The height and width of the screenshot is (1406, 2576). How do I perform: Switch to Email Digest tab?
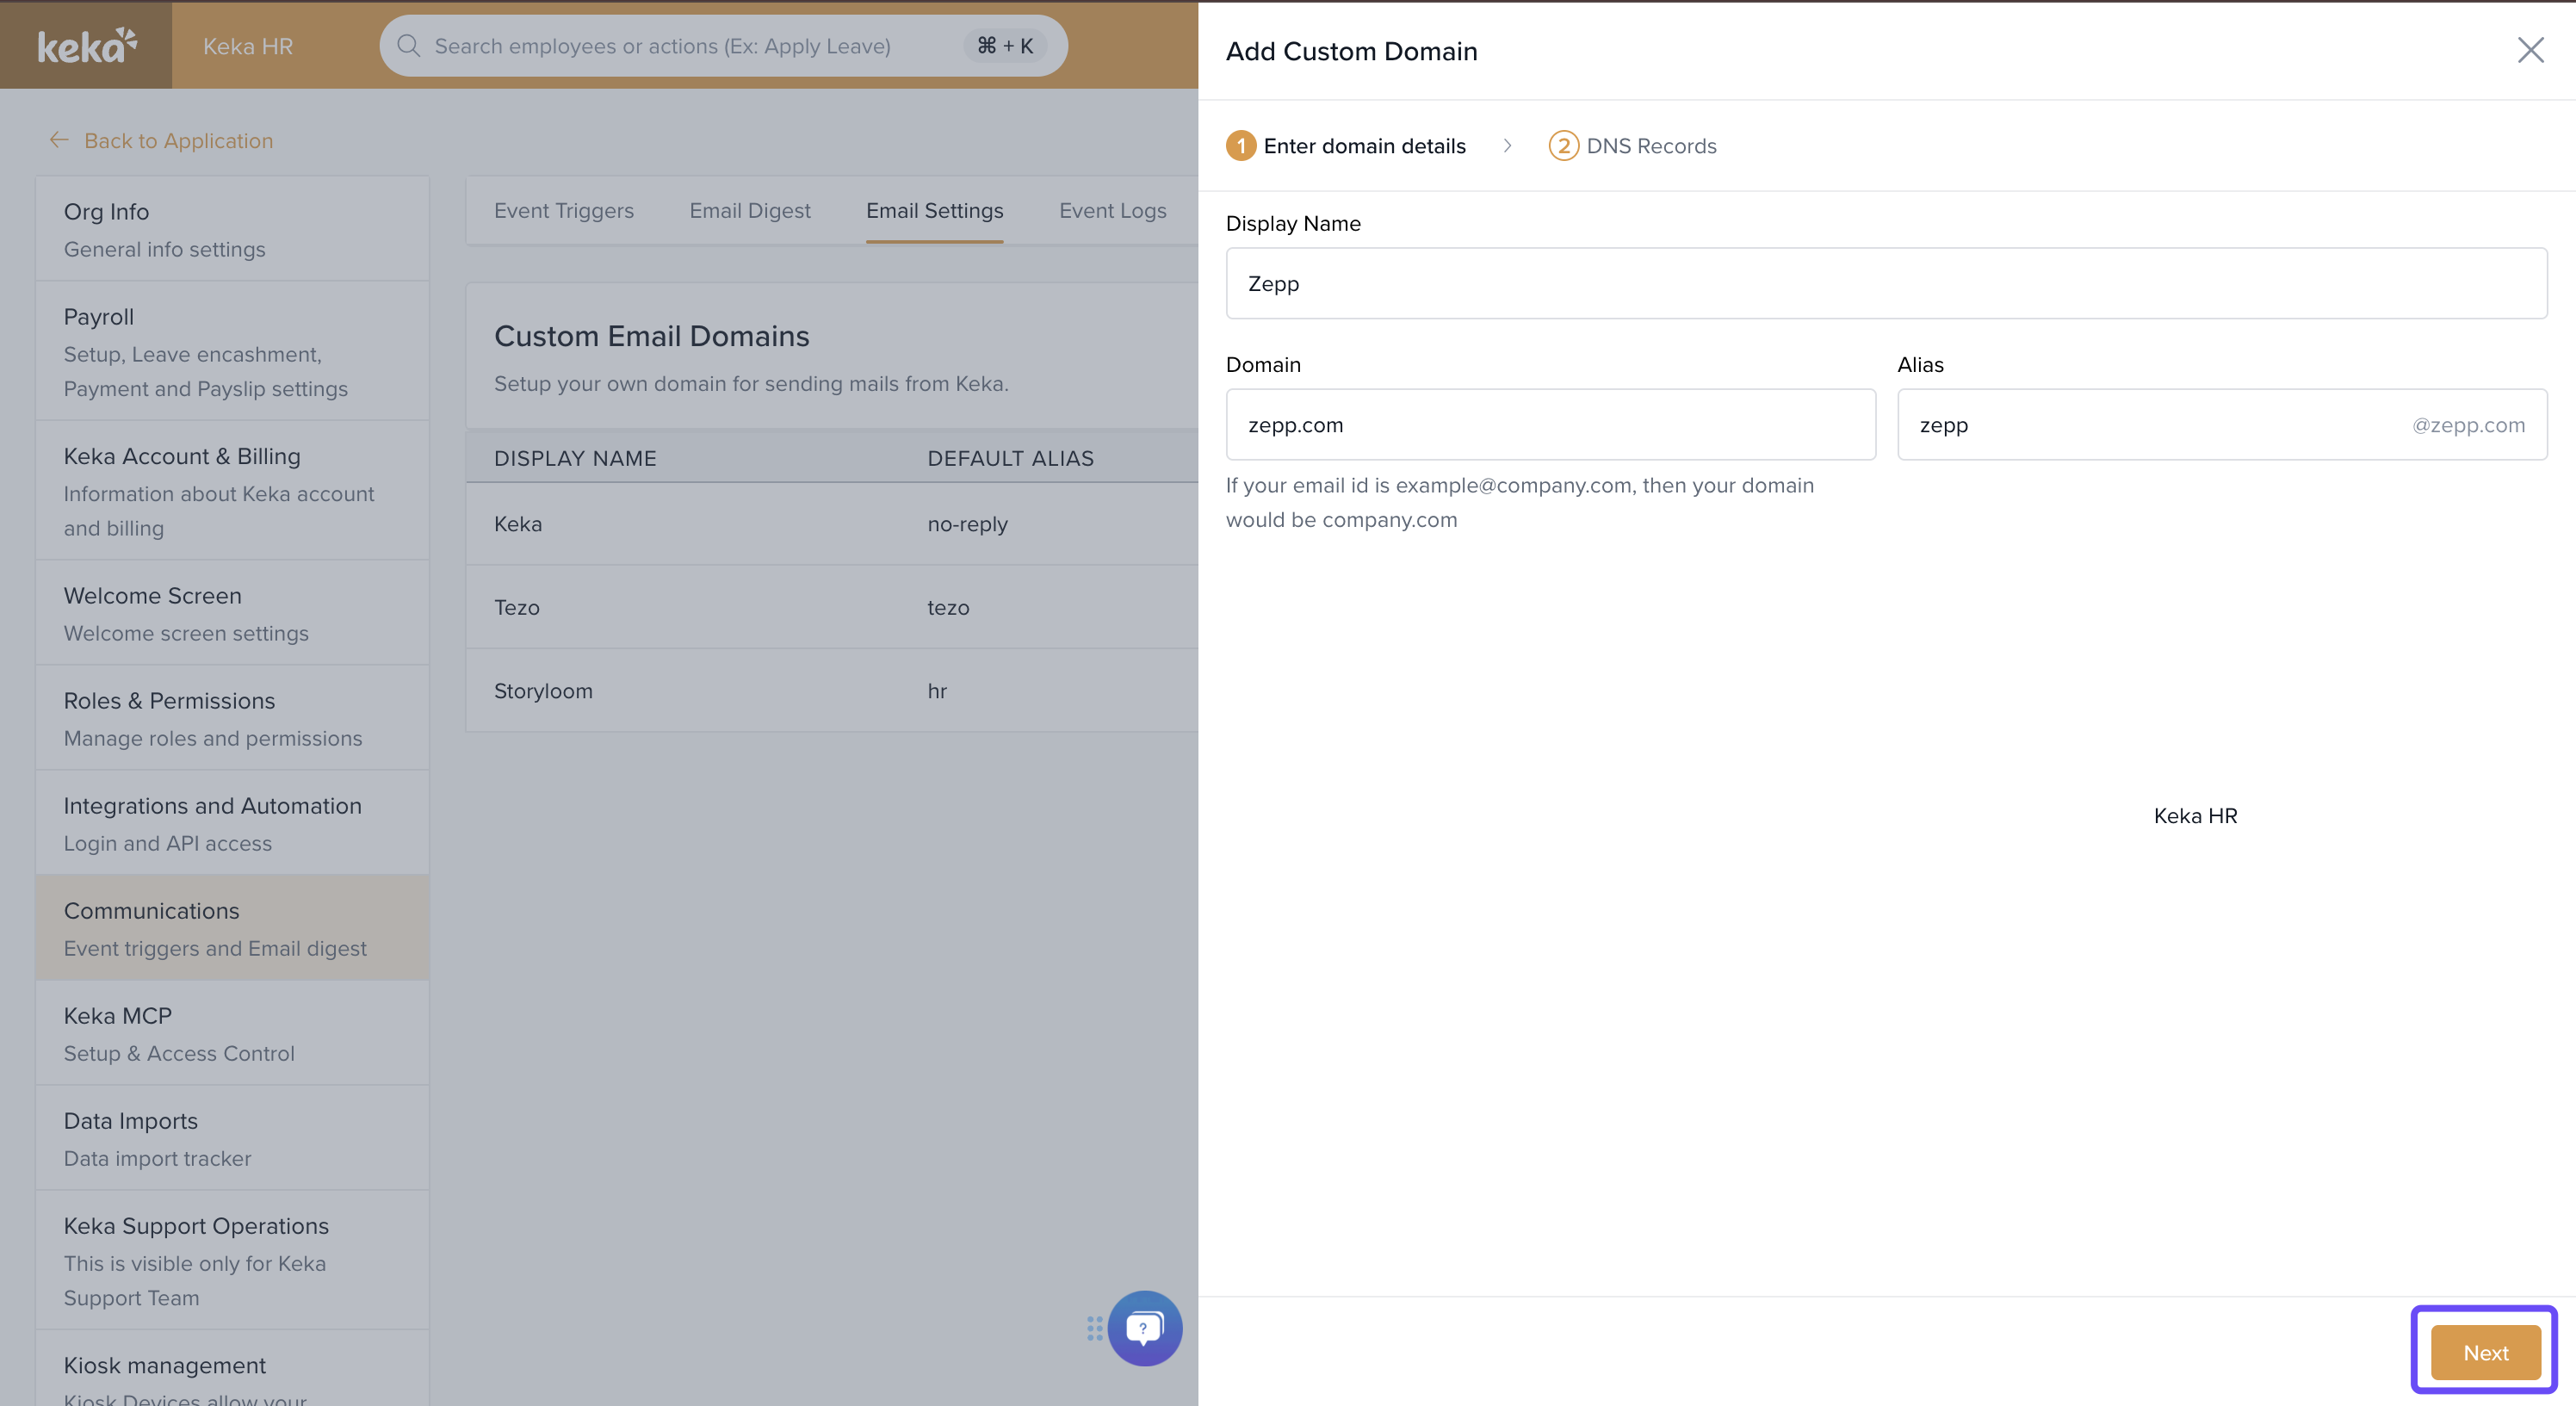(750, 211)
